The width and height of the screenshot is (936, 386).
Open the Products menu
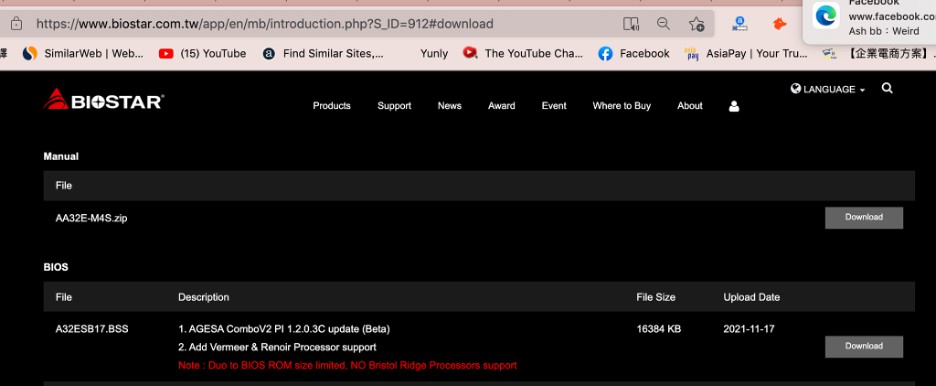point(332,106)
